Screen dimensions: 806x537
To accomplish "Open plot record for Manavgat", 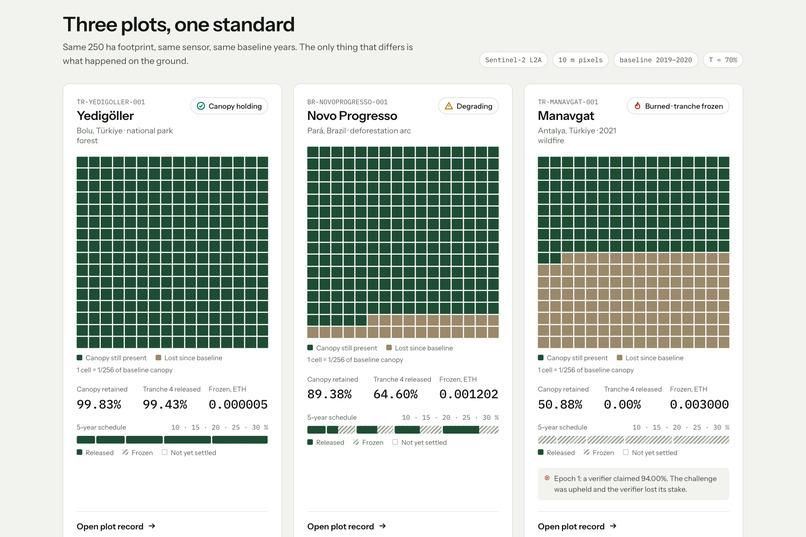I will 577,526.
